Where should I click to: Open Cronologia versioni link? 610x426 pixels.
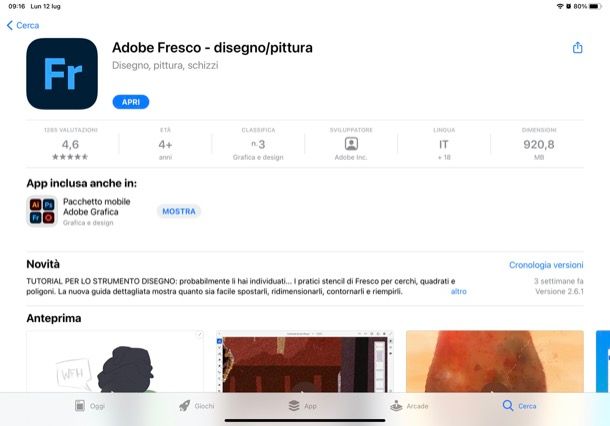pyautogui.click(x=546, y=265)
